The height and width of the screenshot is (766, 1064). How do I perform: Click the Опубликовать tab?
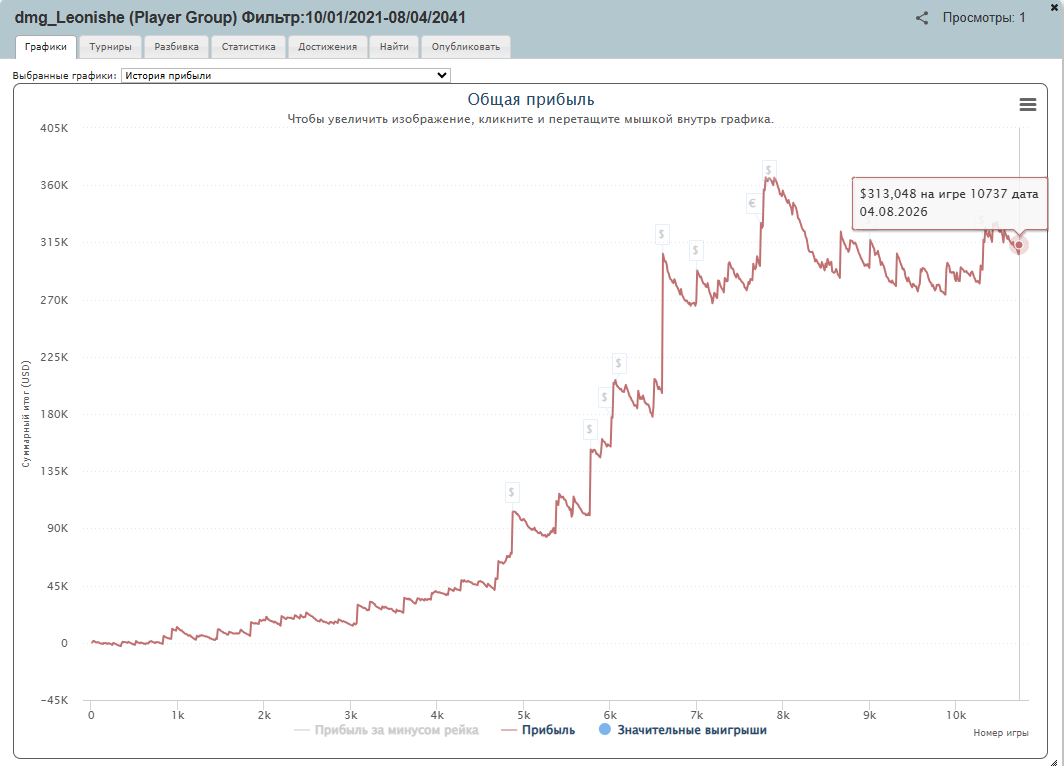point(466,47)
